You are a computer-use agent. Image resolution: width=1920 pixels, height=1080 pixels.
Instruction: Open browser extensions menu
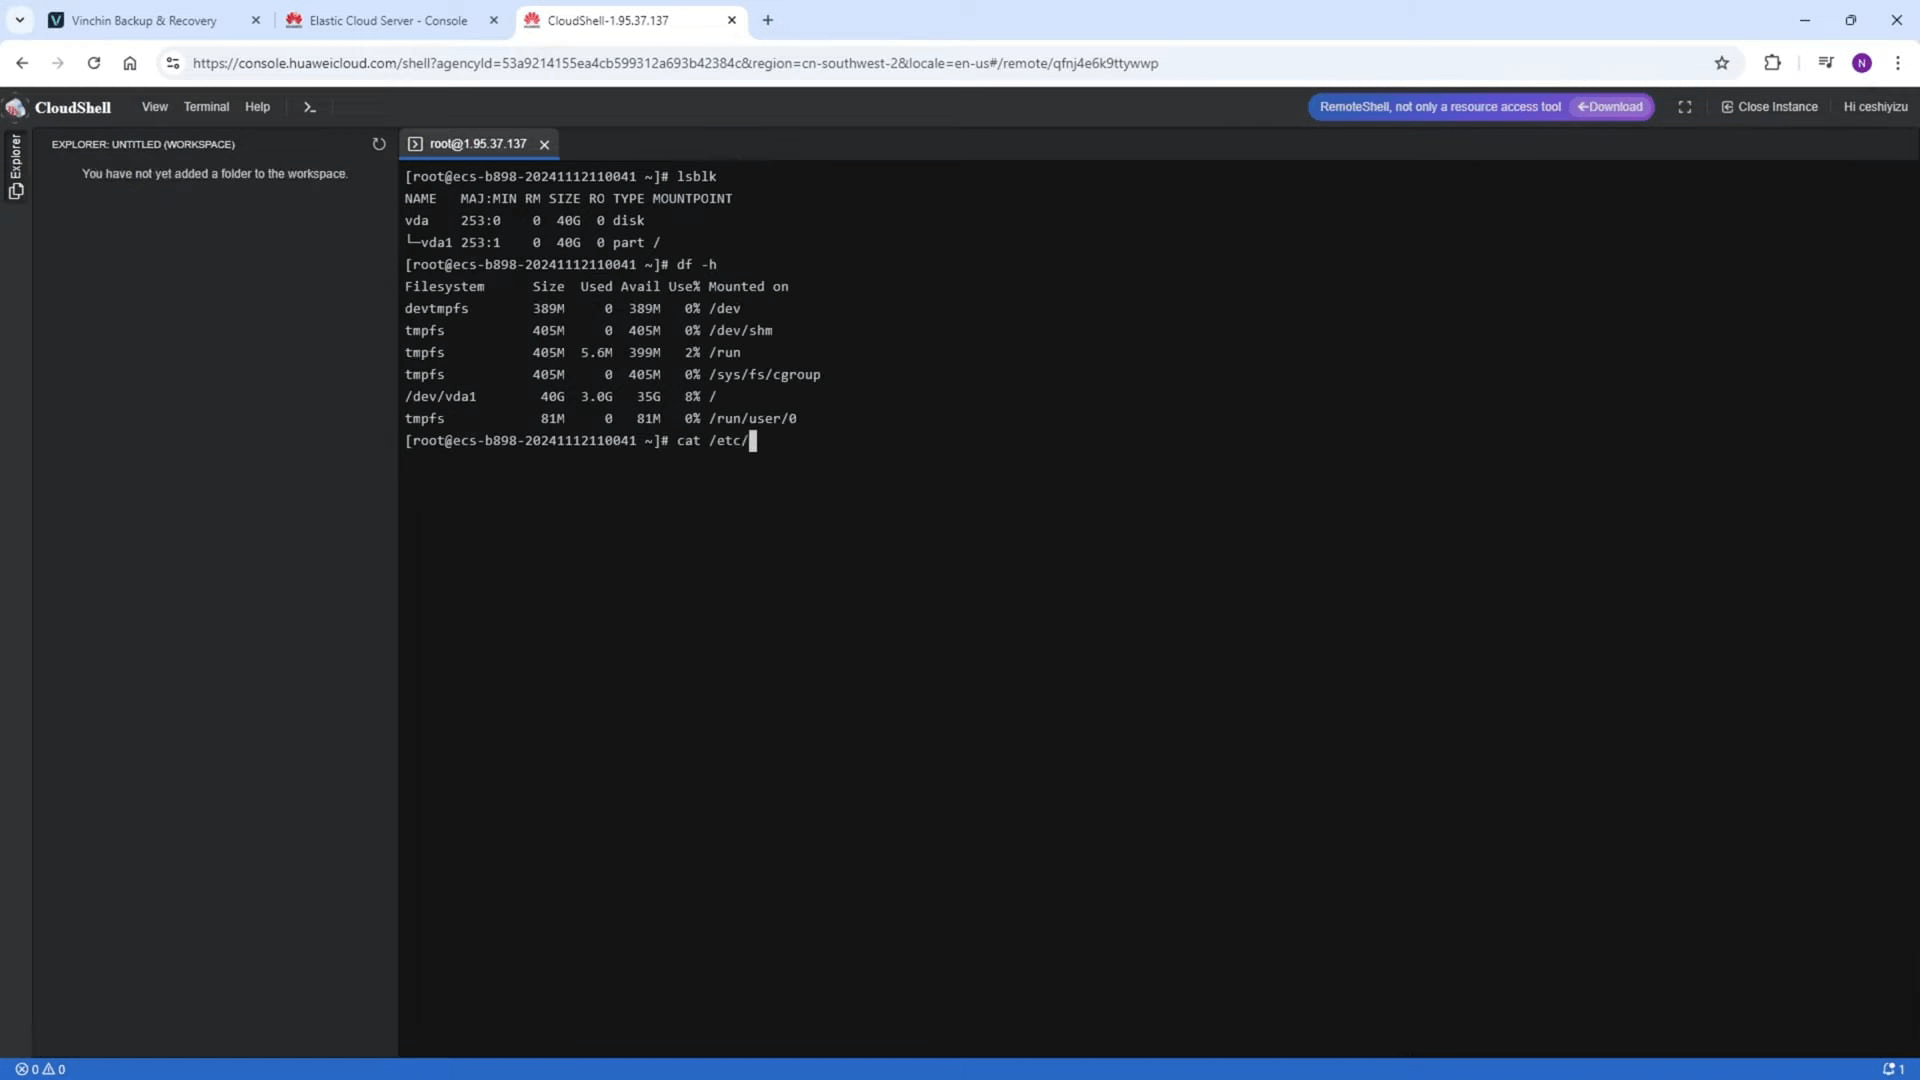tap(1772, 63)
